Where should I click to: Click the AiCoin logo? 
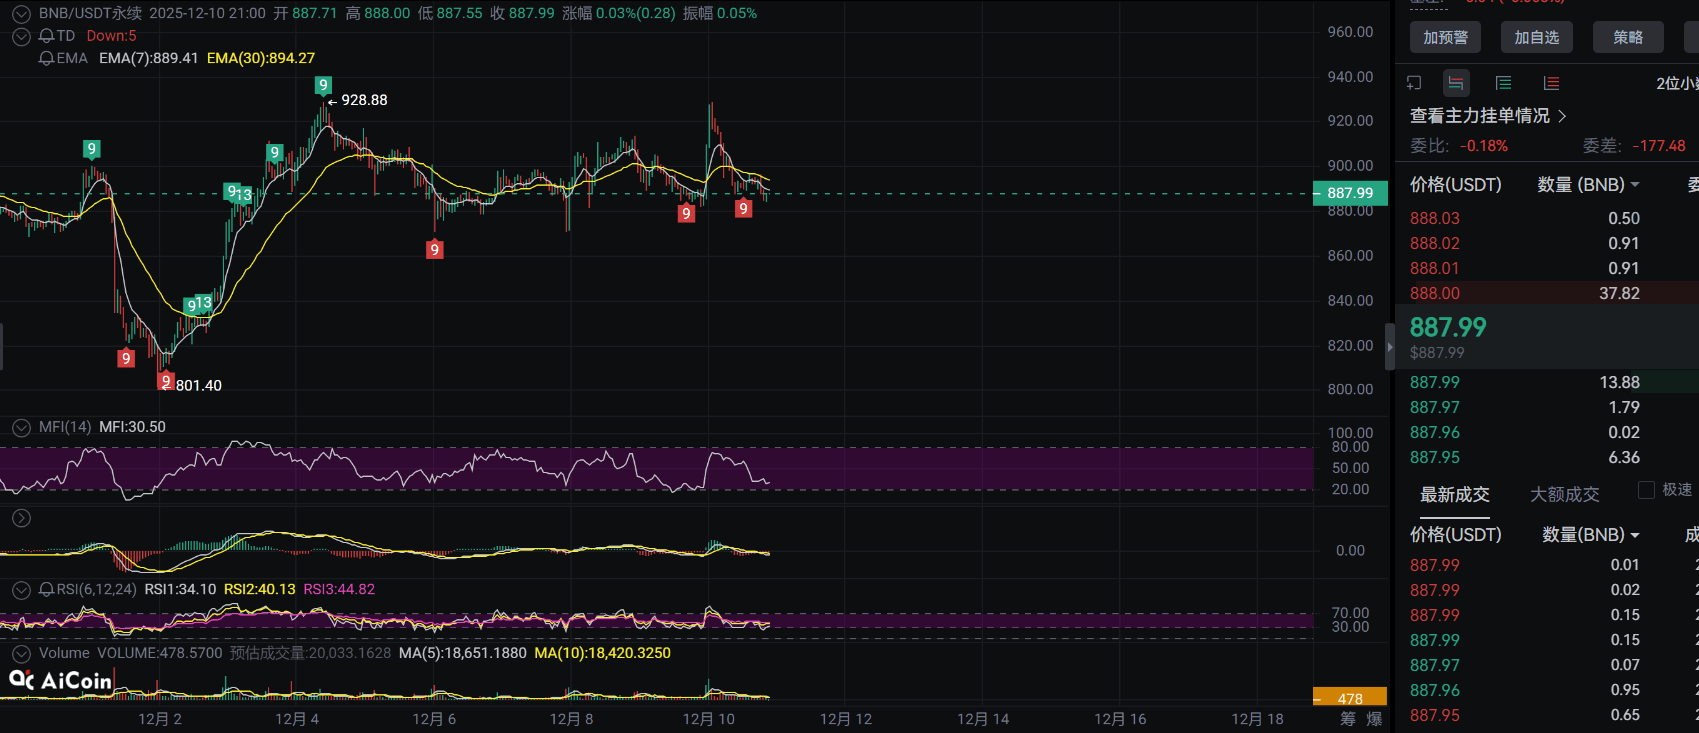[x=61, y=681]
